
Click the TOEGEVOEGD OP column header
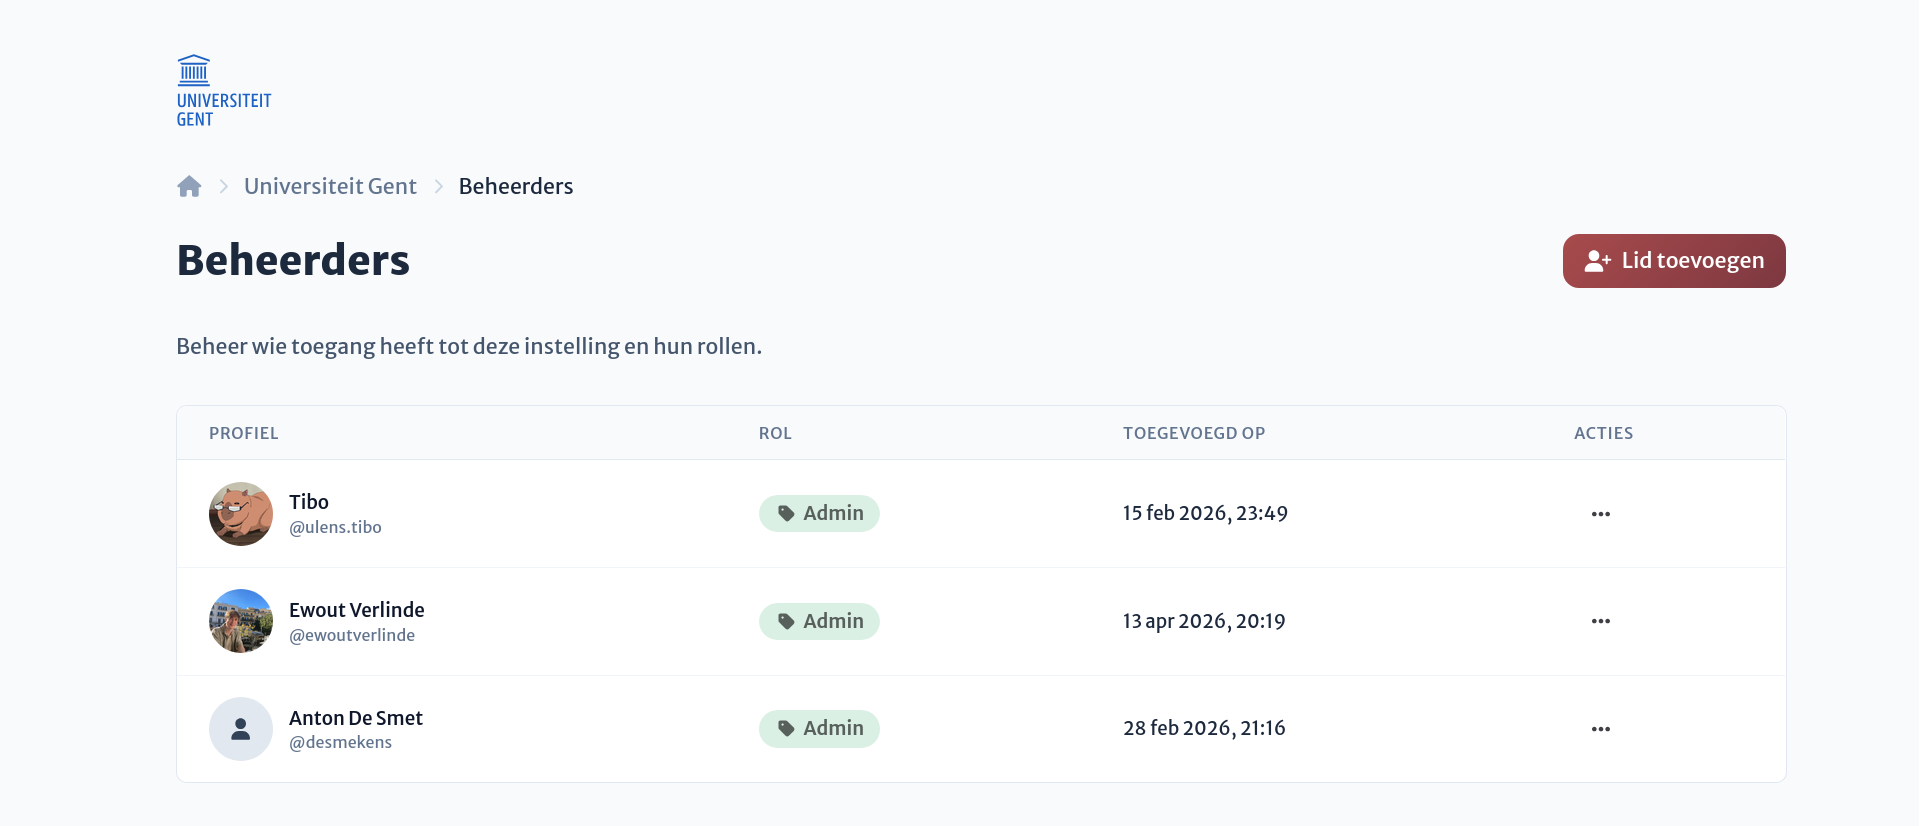(x=1194, y=433)
